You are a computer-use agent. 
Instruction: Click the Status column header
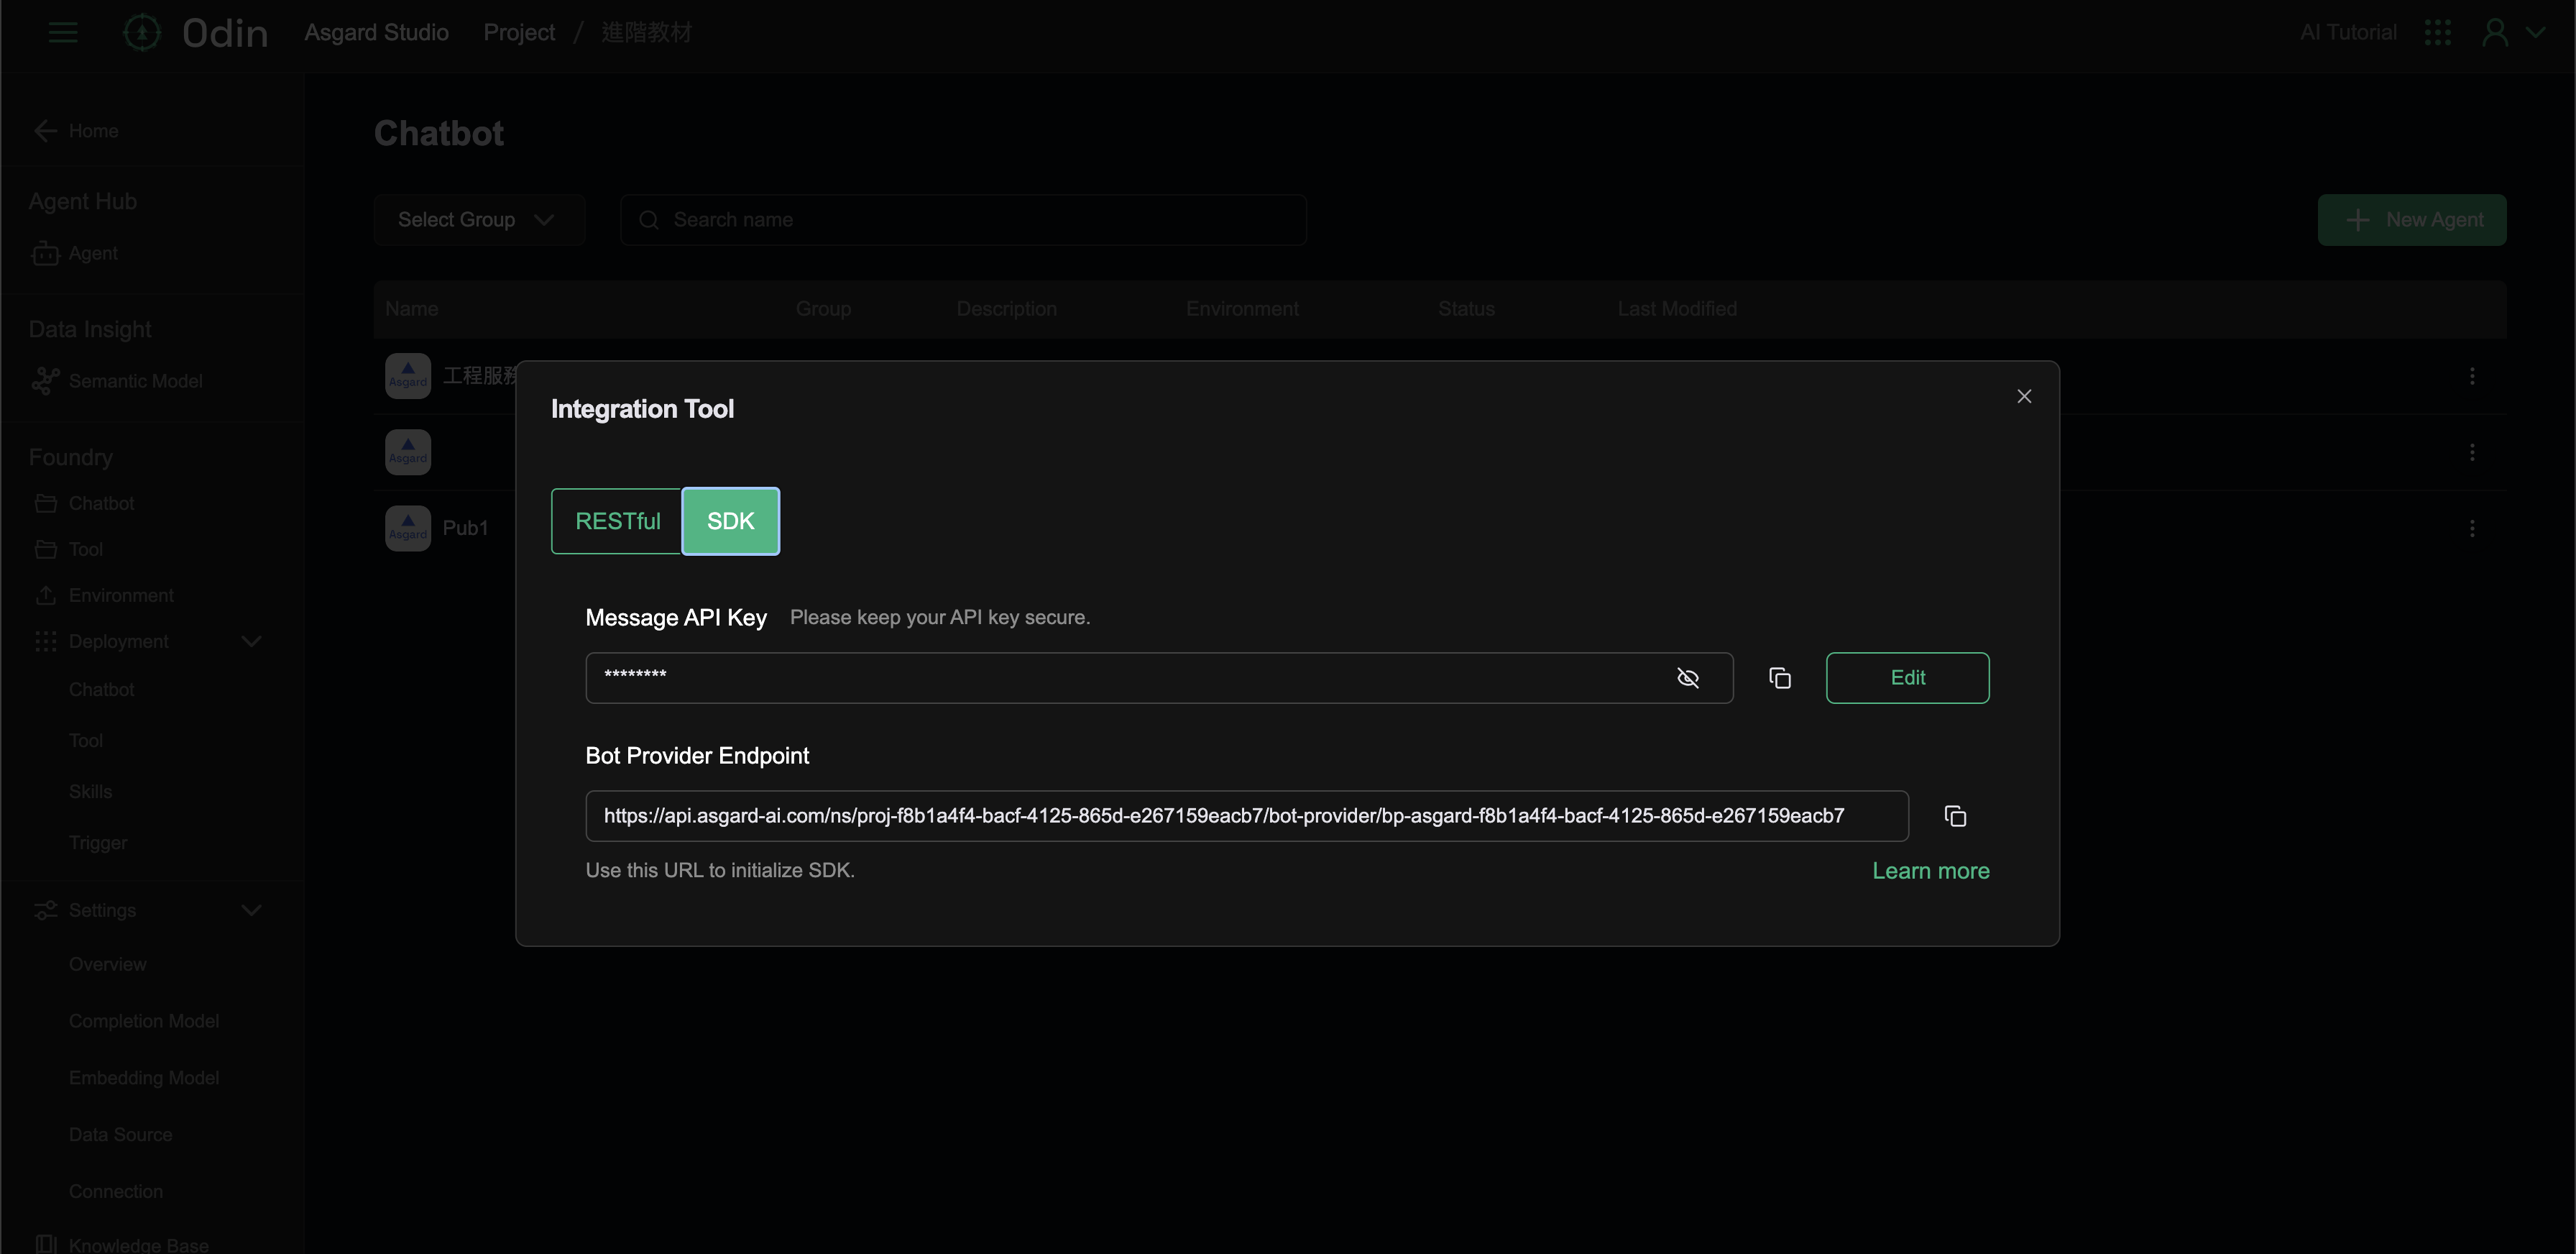click(1466, 309)
